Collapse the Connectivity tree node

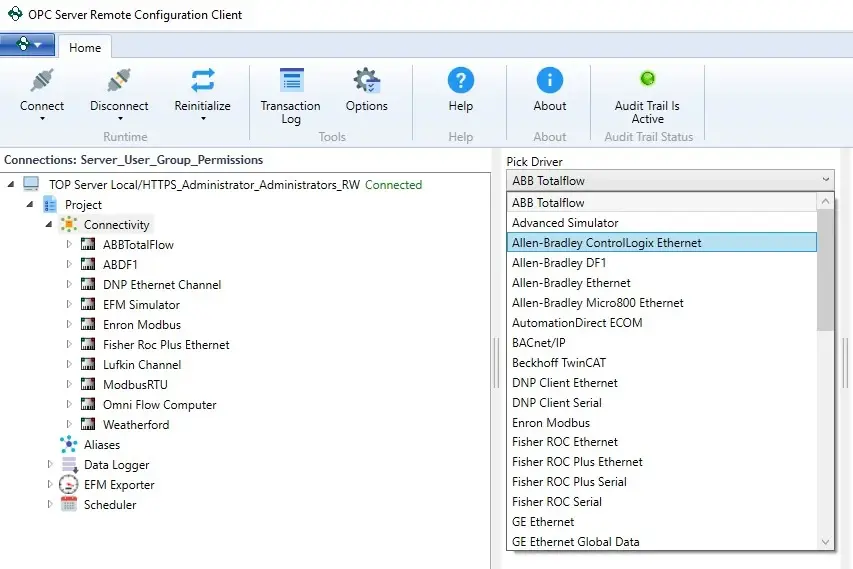(49, 224)
